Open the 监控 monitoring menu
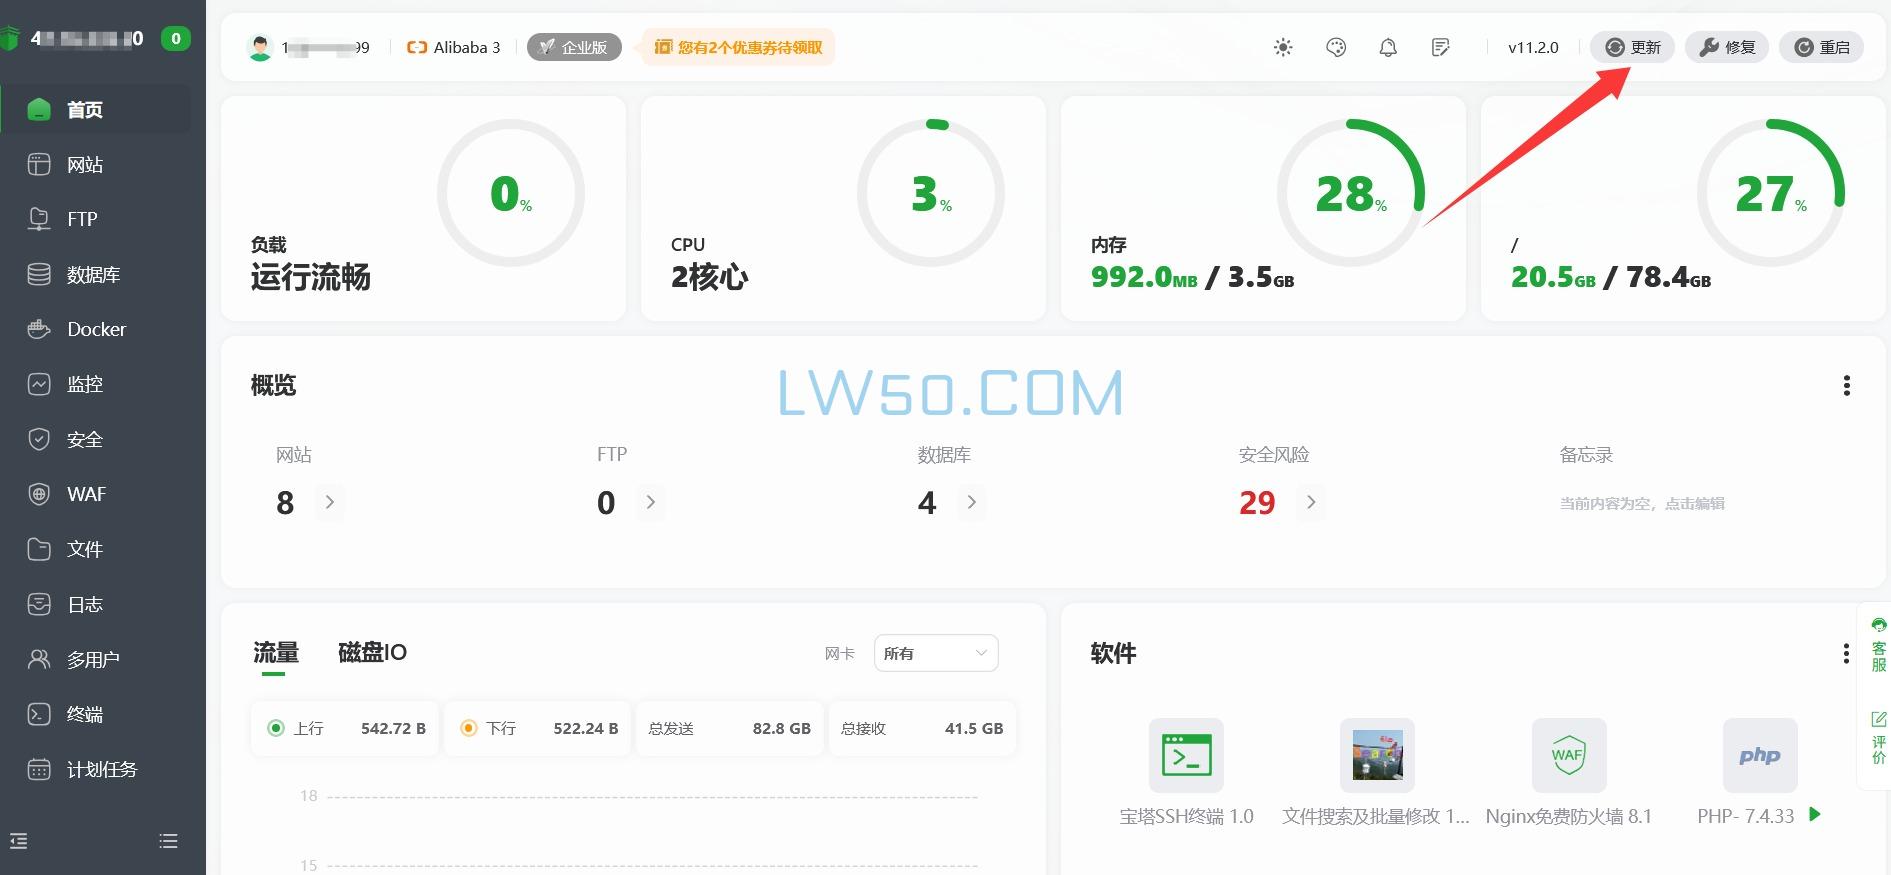Viewport: 1891px width, 875px height. 96,384
